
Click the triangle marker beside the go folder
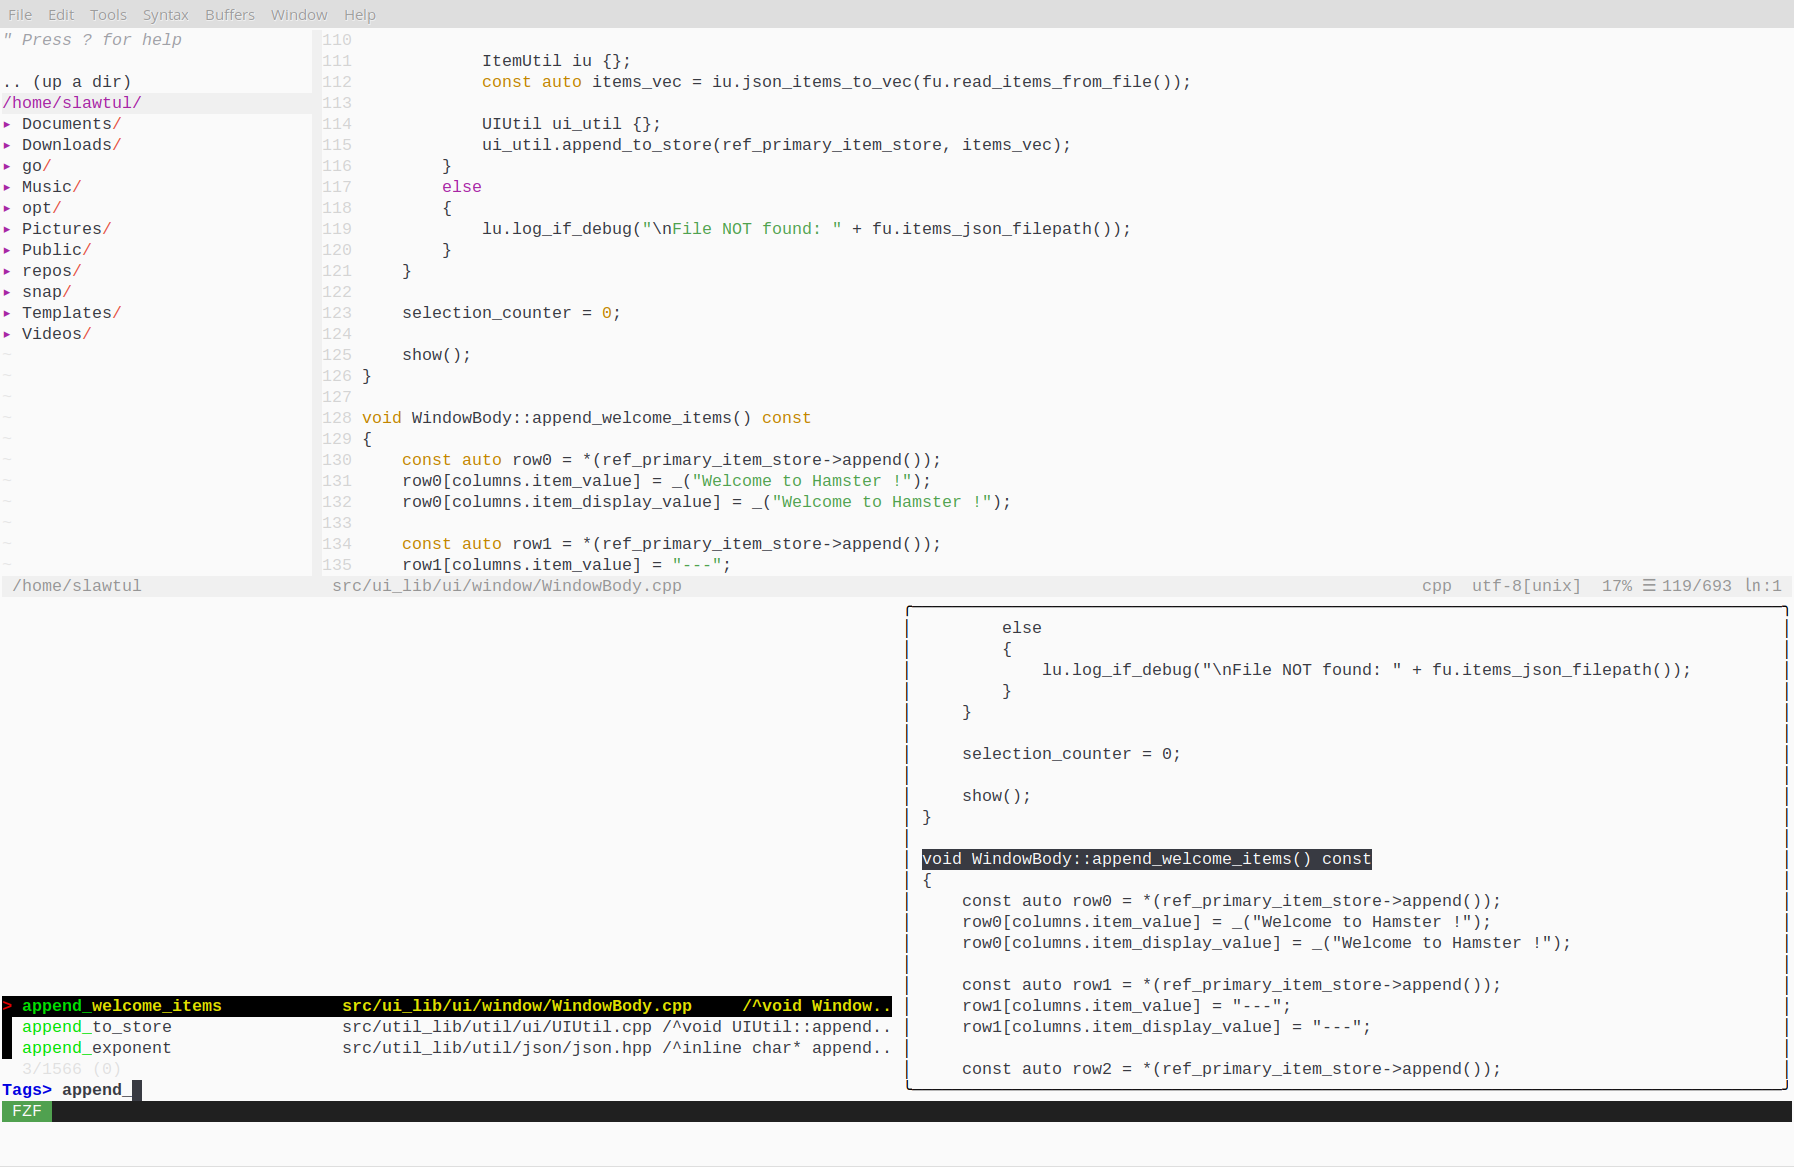coord(9,166)
